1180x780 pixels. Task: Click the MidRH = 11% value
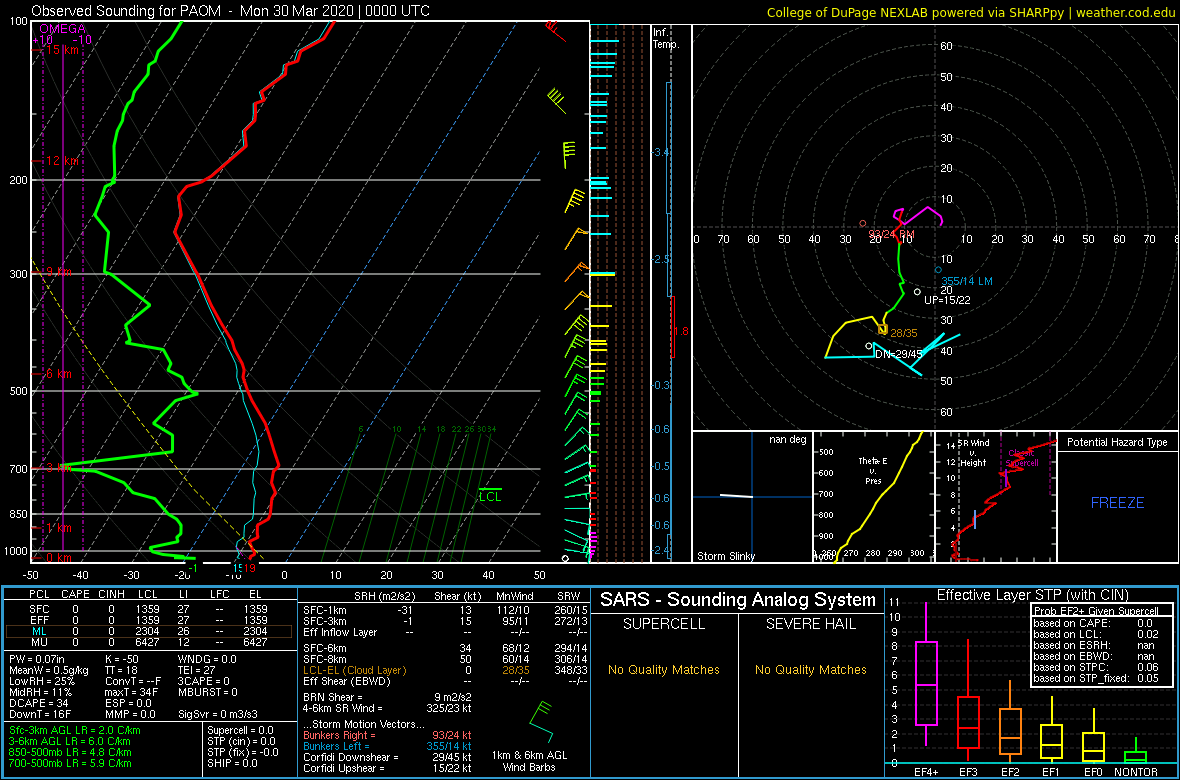point(40,692)
